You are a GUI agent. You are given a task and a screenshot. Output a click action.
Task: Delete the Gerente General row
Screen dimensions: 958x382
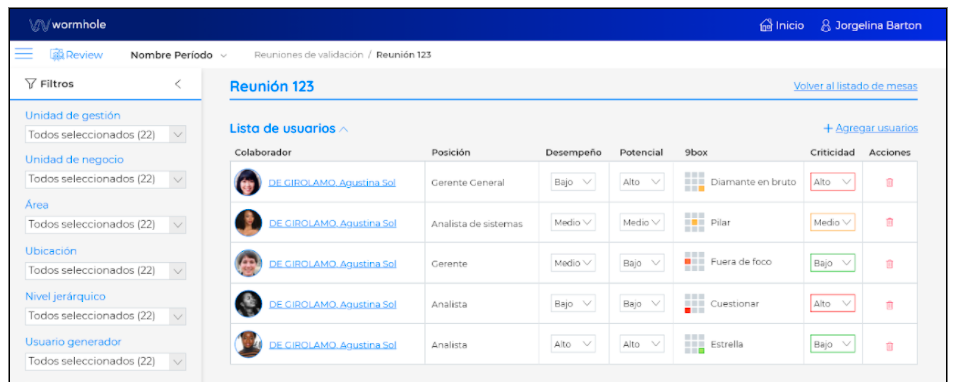pos(890,182)
